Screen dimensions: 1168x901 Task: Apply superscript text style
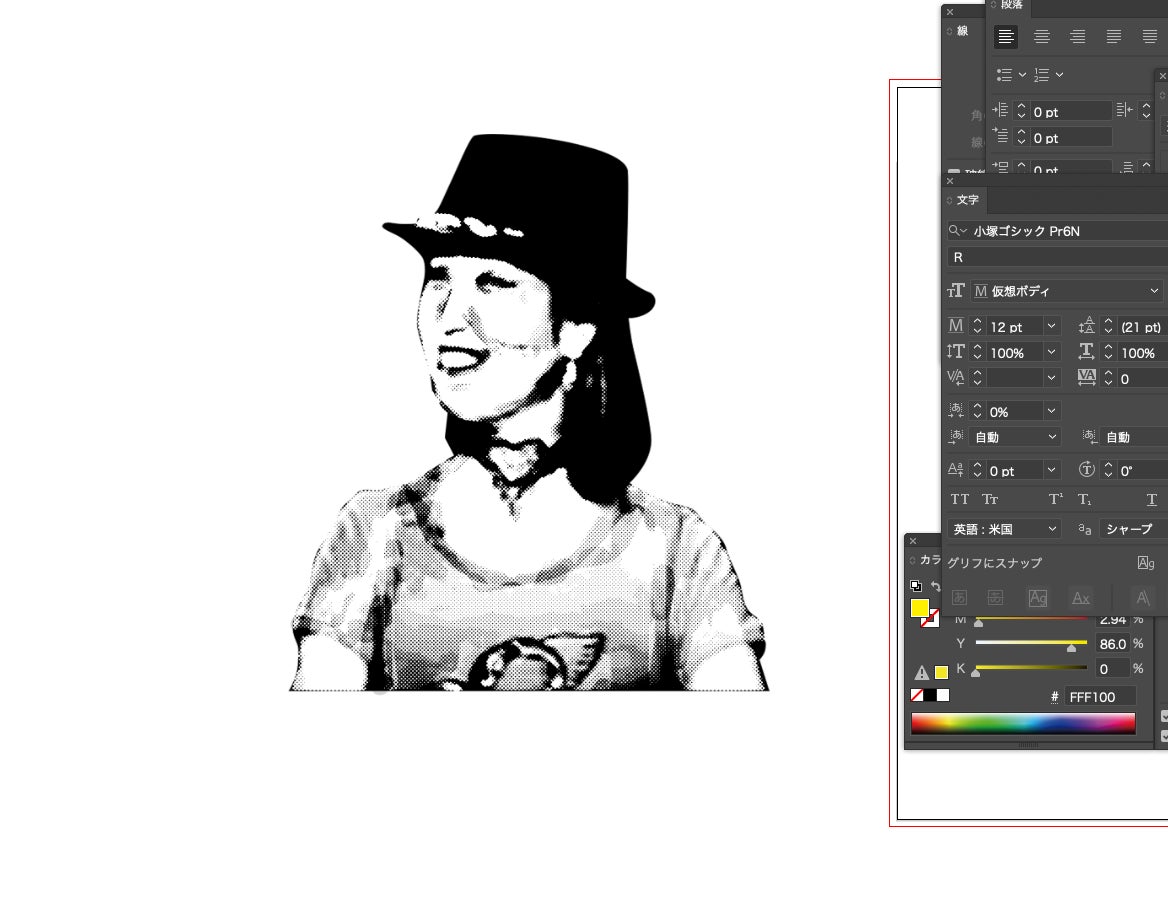(x=1055, y=500)
